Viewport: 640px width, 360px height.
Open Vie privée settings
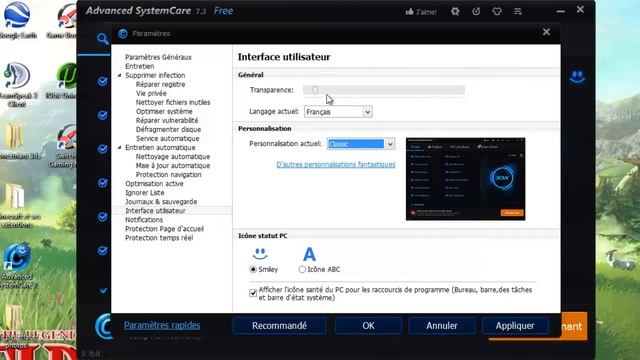[x=151, y=93]
